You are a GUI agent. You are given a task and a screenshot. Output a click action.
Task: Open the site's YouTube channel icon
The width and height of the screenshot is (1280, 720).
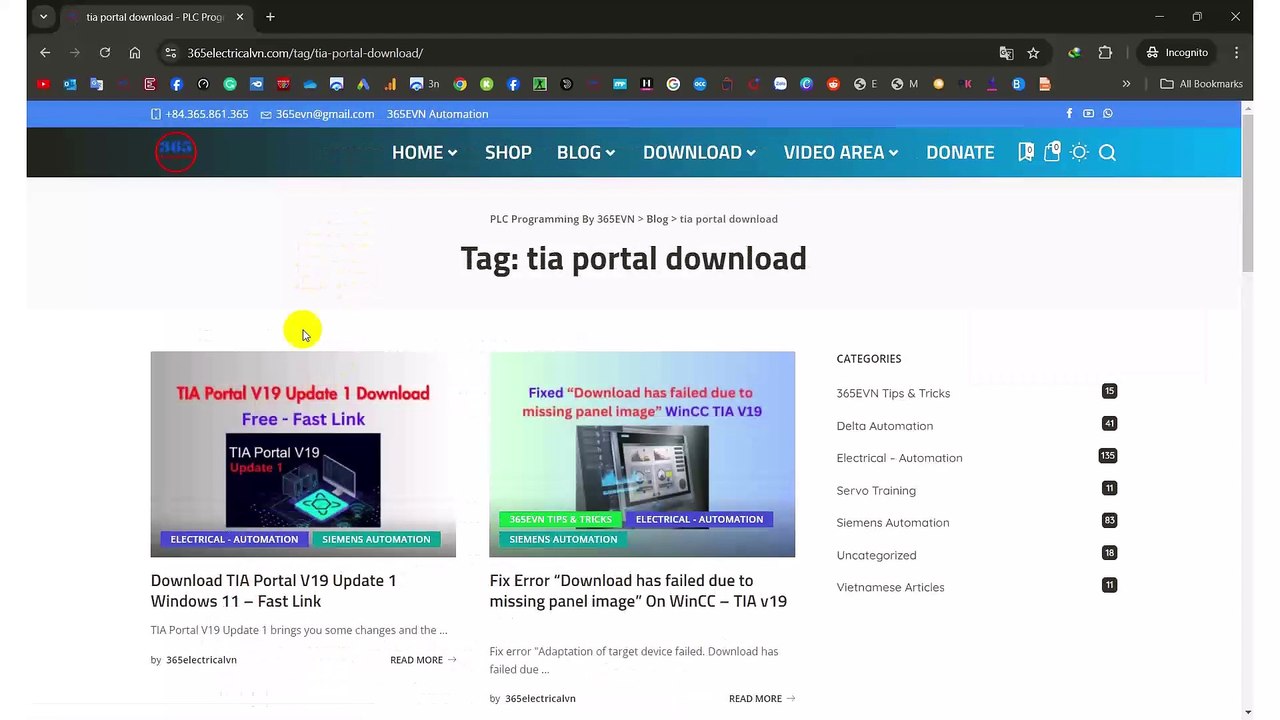[1088, 114]
